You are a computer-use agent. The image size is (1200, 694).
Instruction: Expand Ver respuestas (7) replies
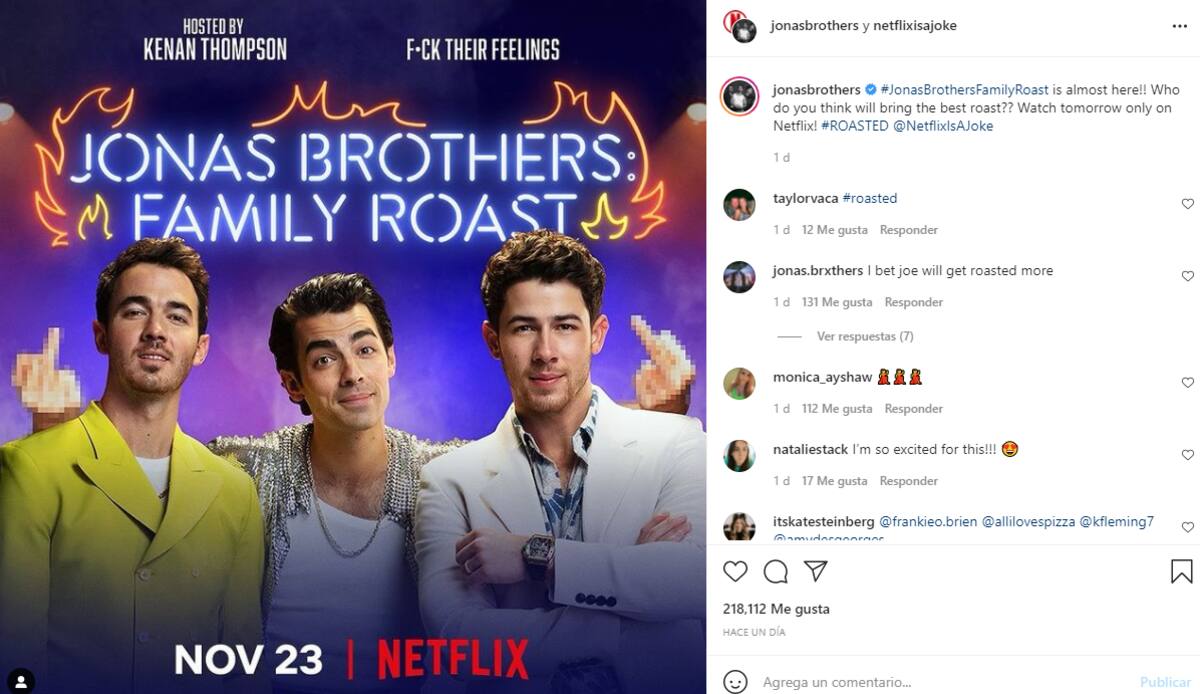(x=865, y=336)
